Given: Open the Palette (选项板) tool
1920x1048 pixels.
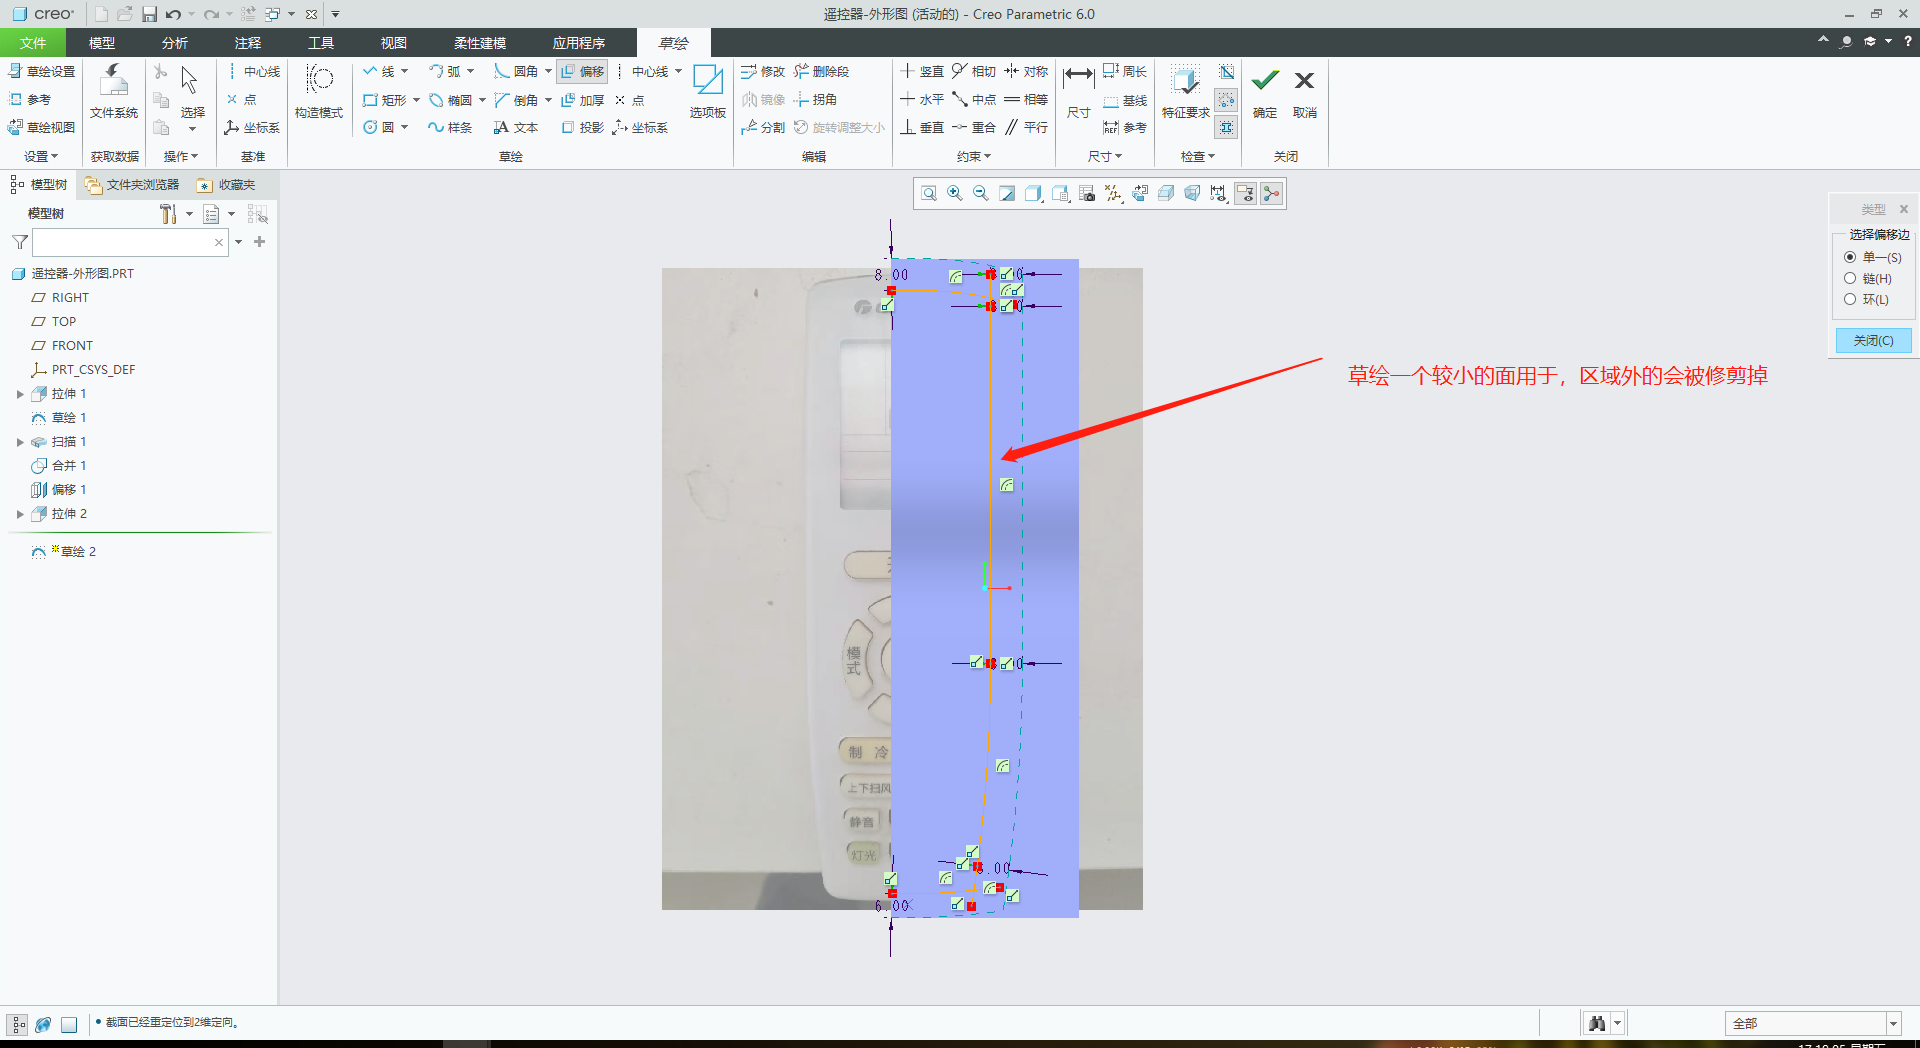Looking at the screenshot, I should coord(708,92).
